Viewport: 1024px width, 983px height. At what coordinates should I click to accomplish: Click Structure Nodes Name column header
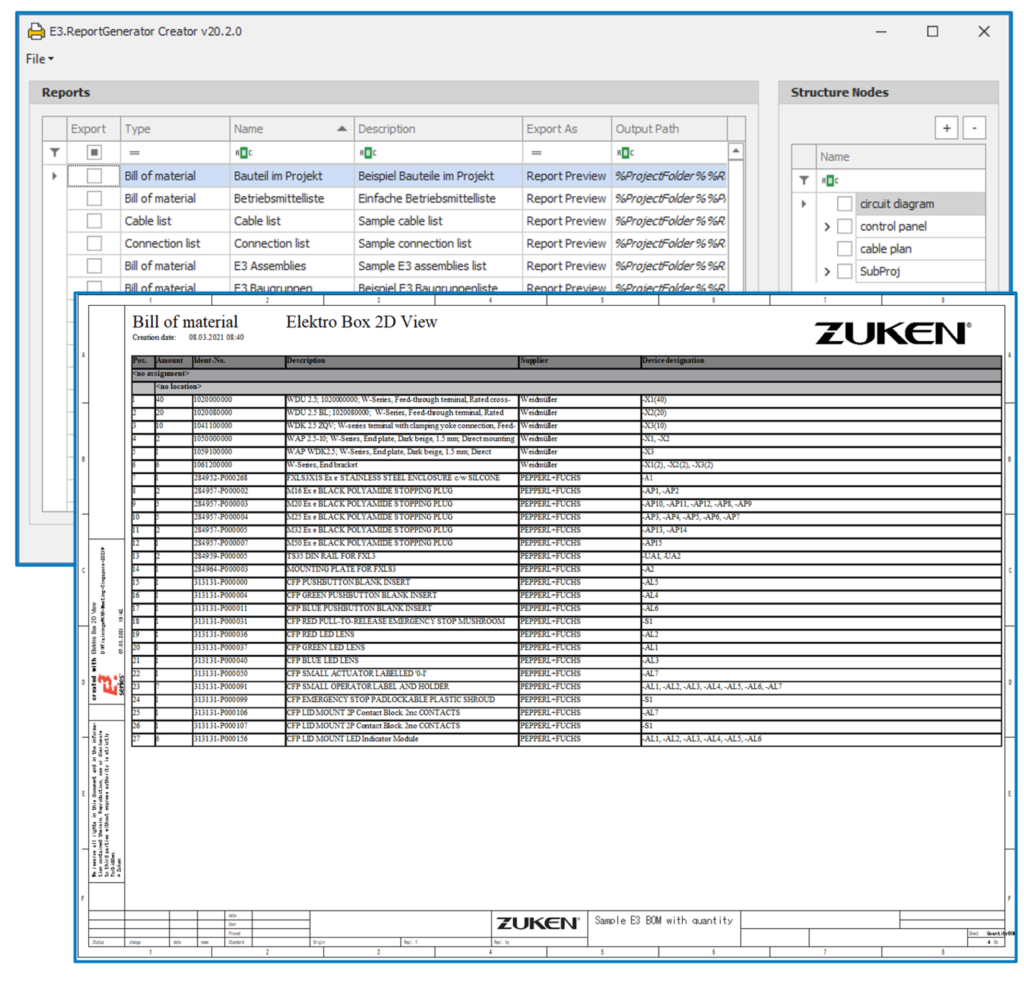tap(901, 157)
